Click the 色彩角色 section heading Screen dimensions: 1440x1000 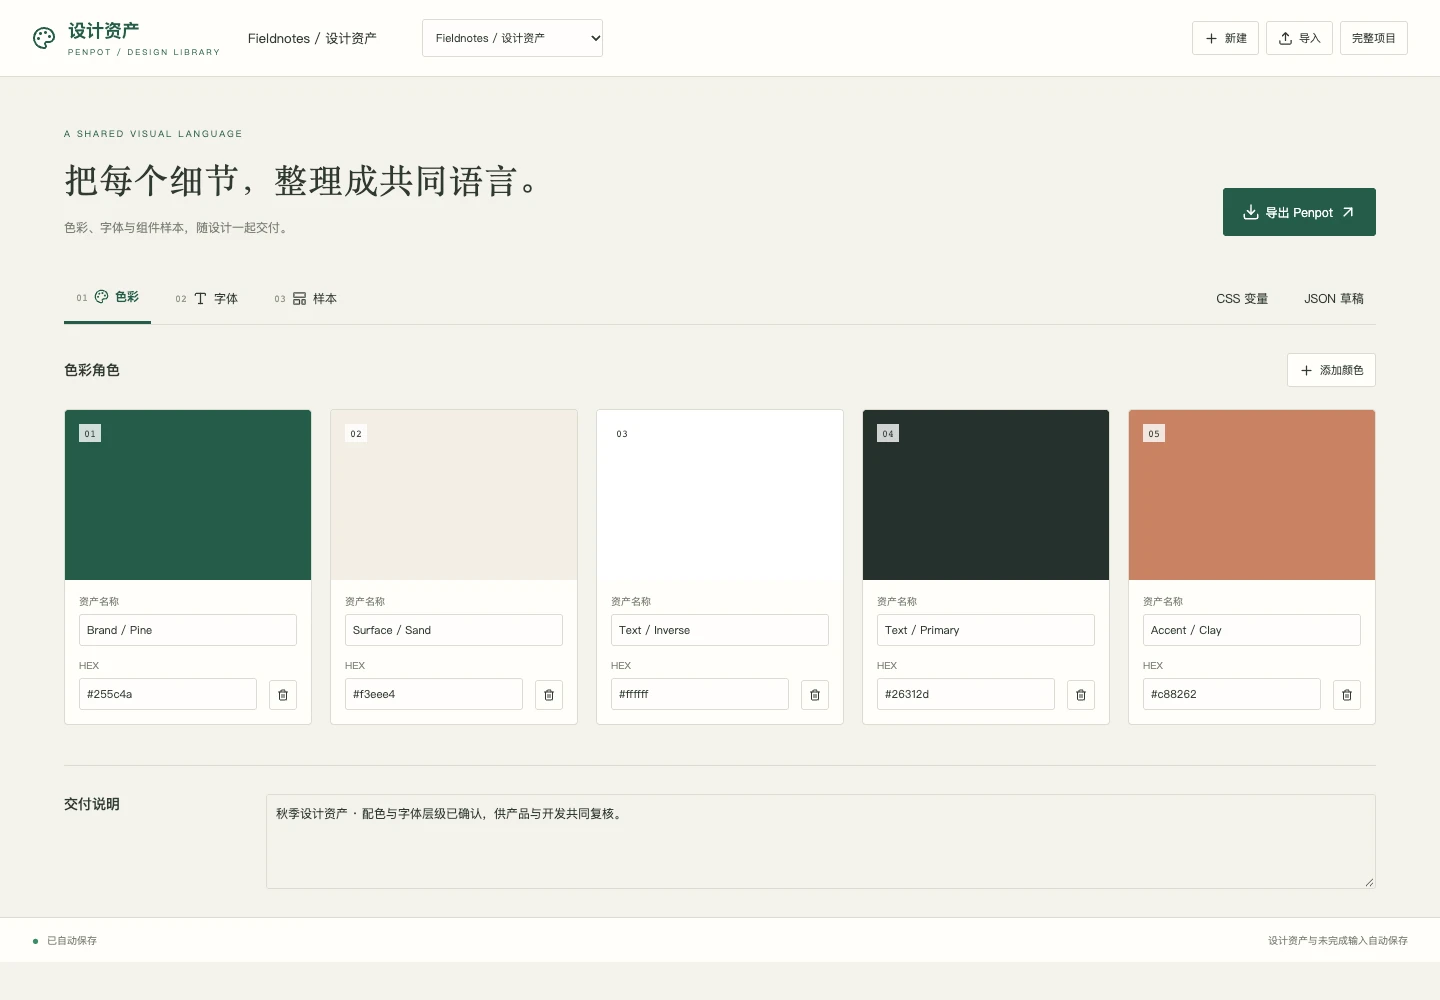[92, 370]
